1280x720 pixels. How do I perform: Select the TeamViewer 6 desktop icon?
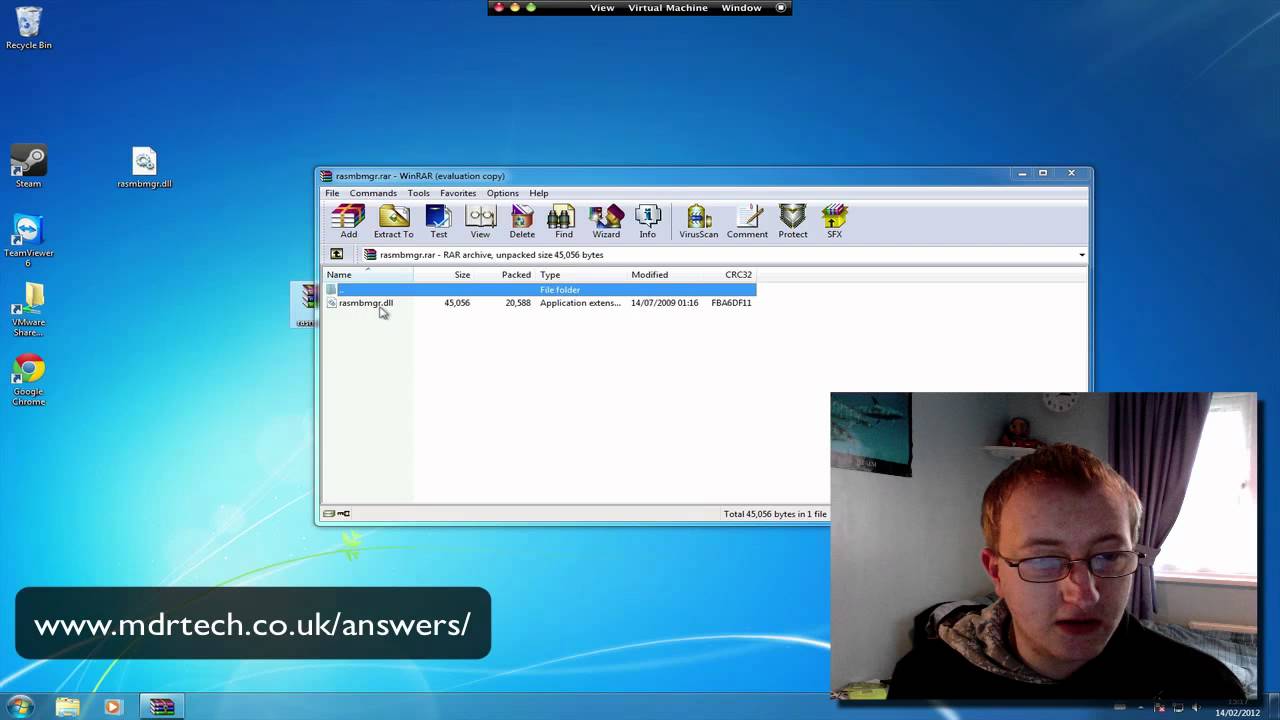(28, 240)
